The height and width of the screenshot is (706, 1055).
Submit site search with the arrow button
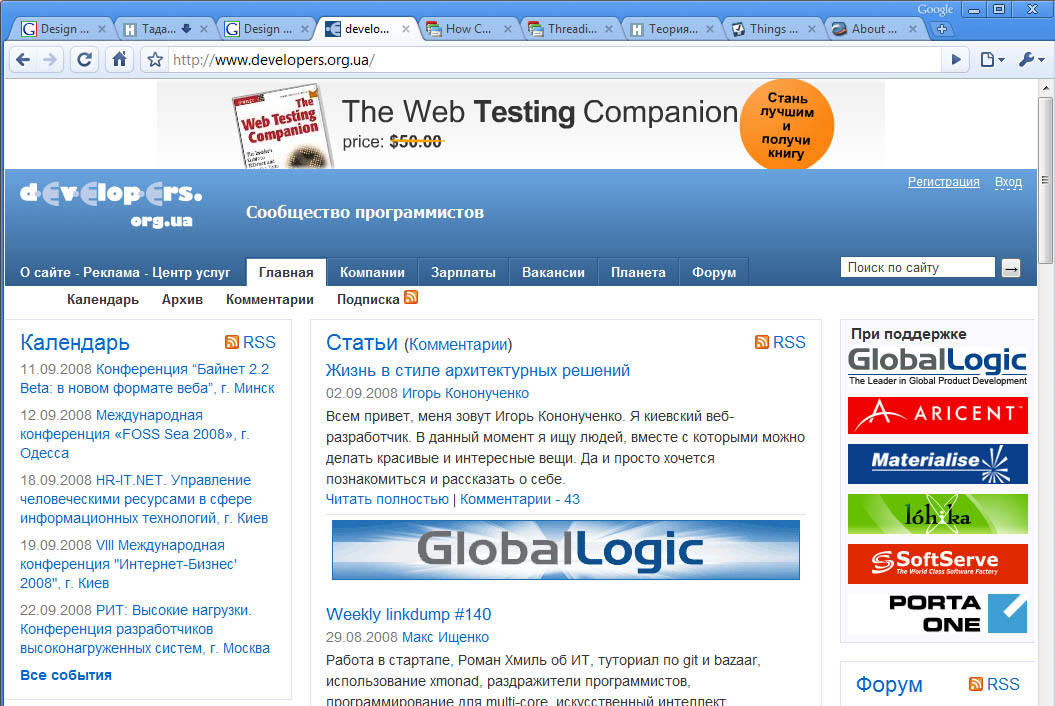pyautogui.click(x=1011, y=268)
